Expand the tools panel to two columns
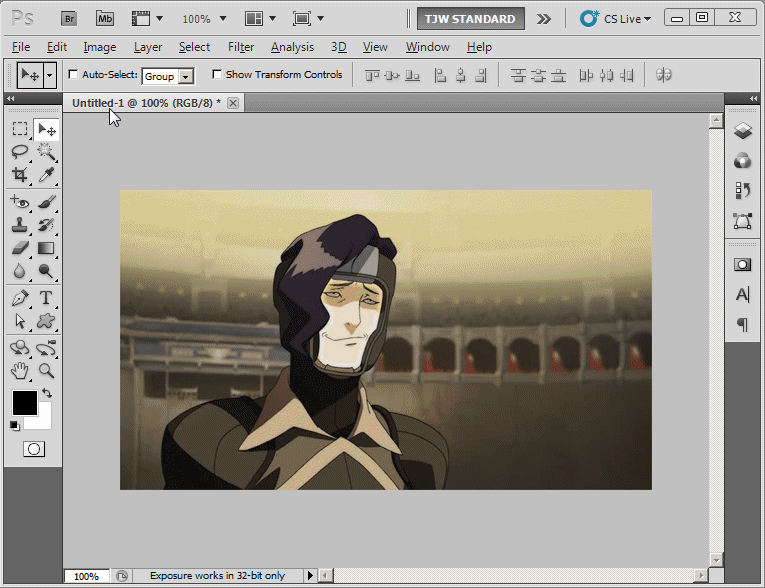Viewport: 765px width, 588px height. pyautogui.click(x=10, y=99)
